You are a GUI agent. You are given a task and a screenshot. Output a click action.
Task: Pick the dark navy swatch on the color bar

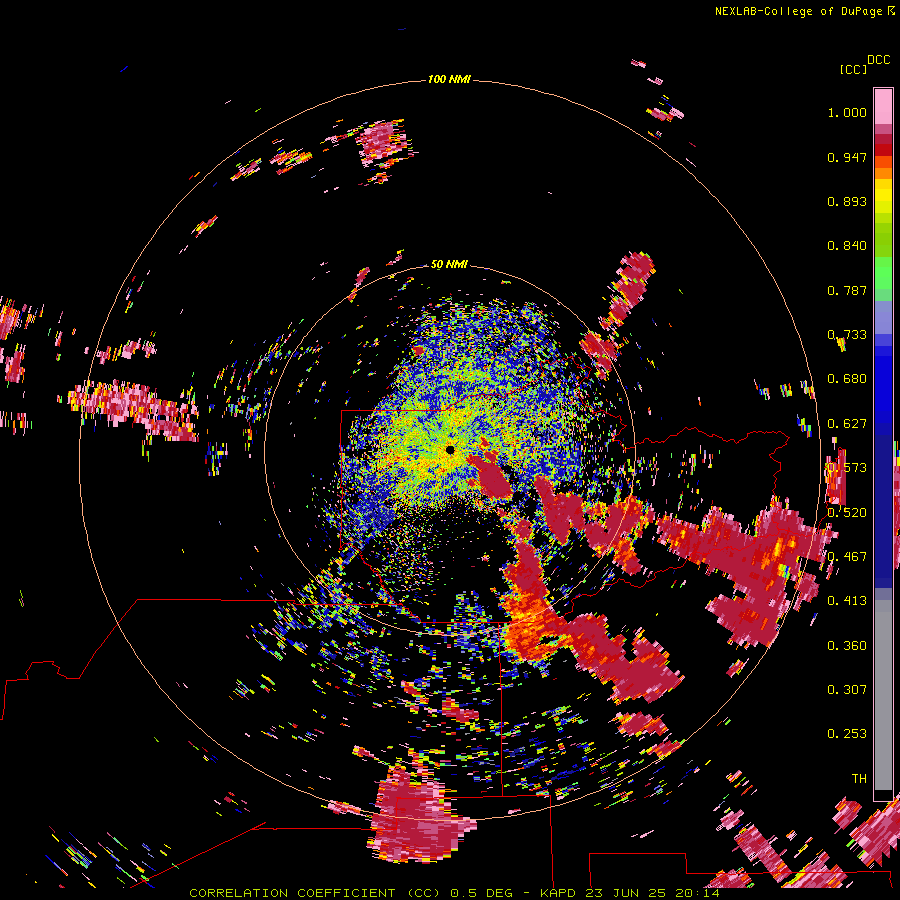(883, 505)
